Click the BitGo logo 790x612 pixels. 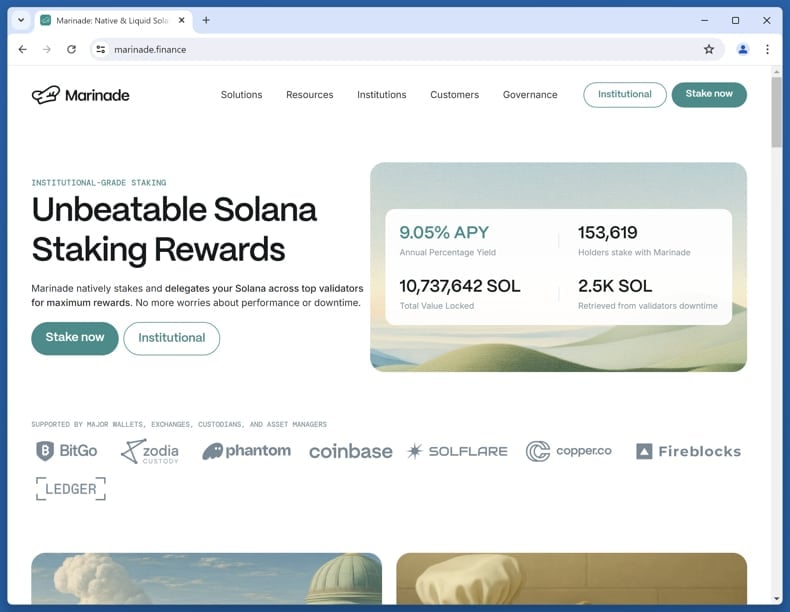[67, 451]
